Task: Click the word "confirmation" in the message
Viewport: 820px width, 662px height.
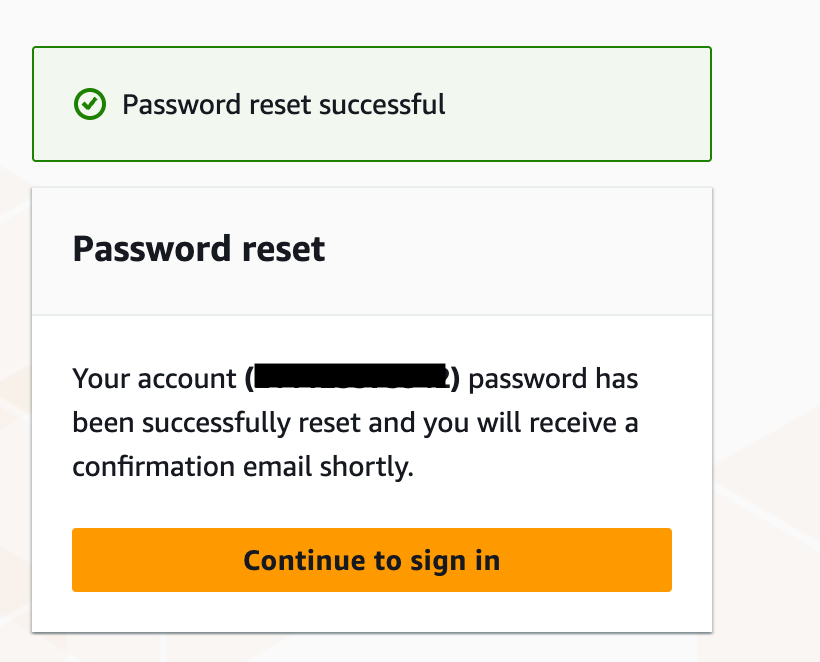Action: [153, 466]
